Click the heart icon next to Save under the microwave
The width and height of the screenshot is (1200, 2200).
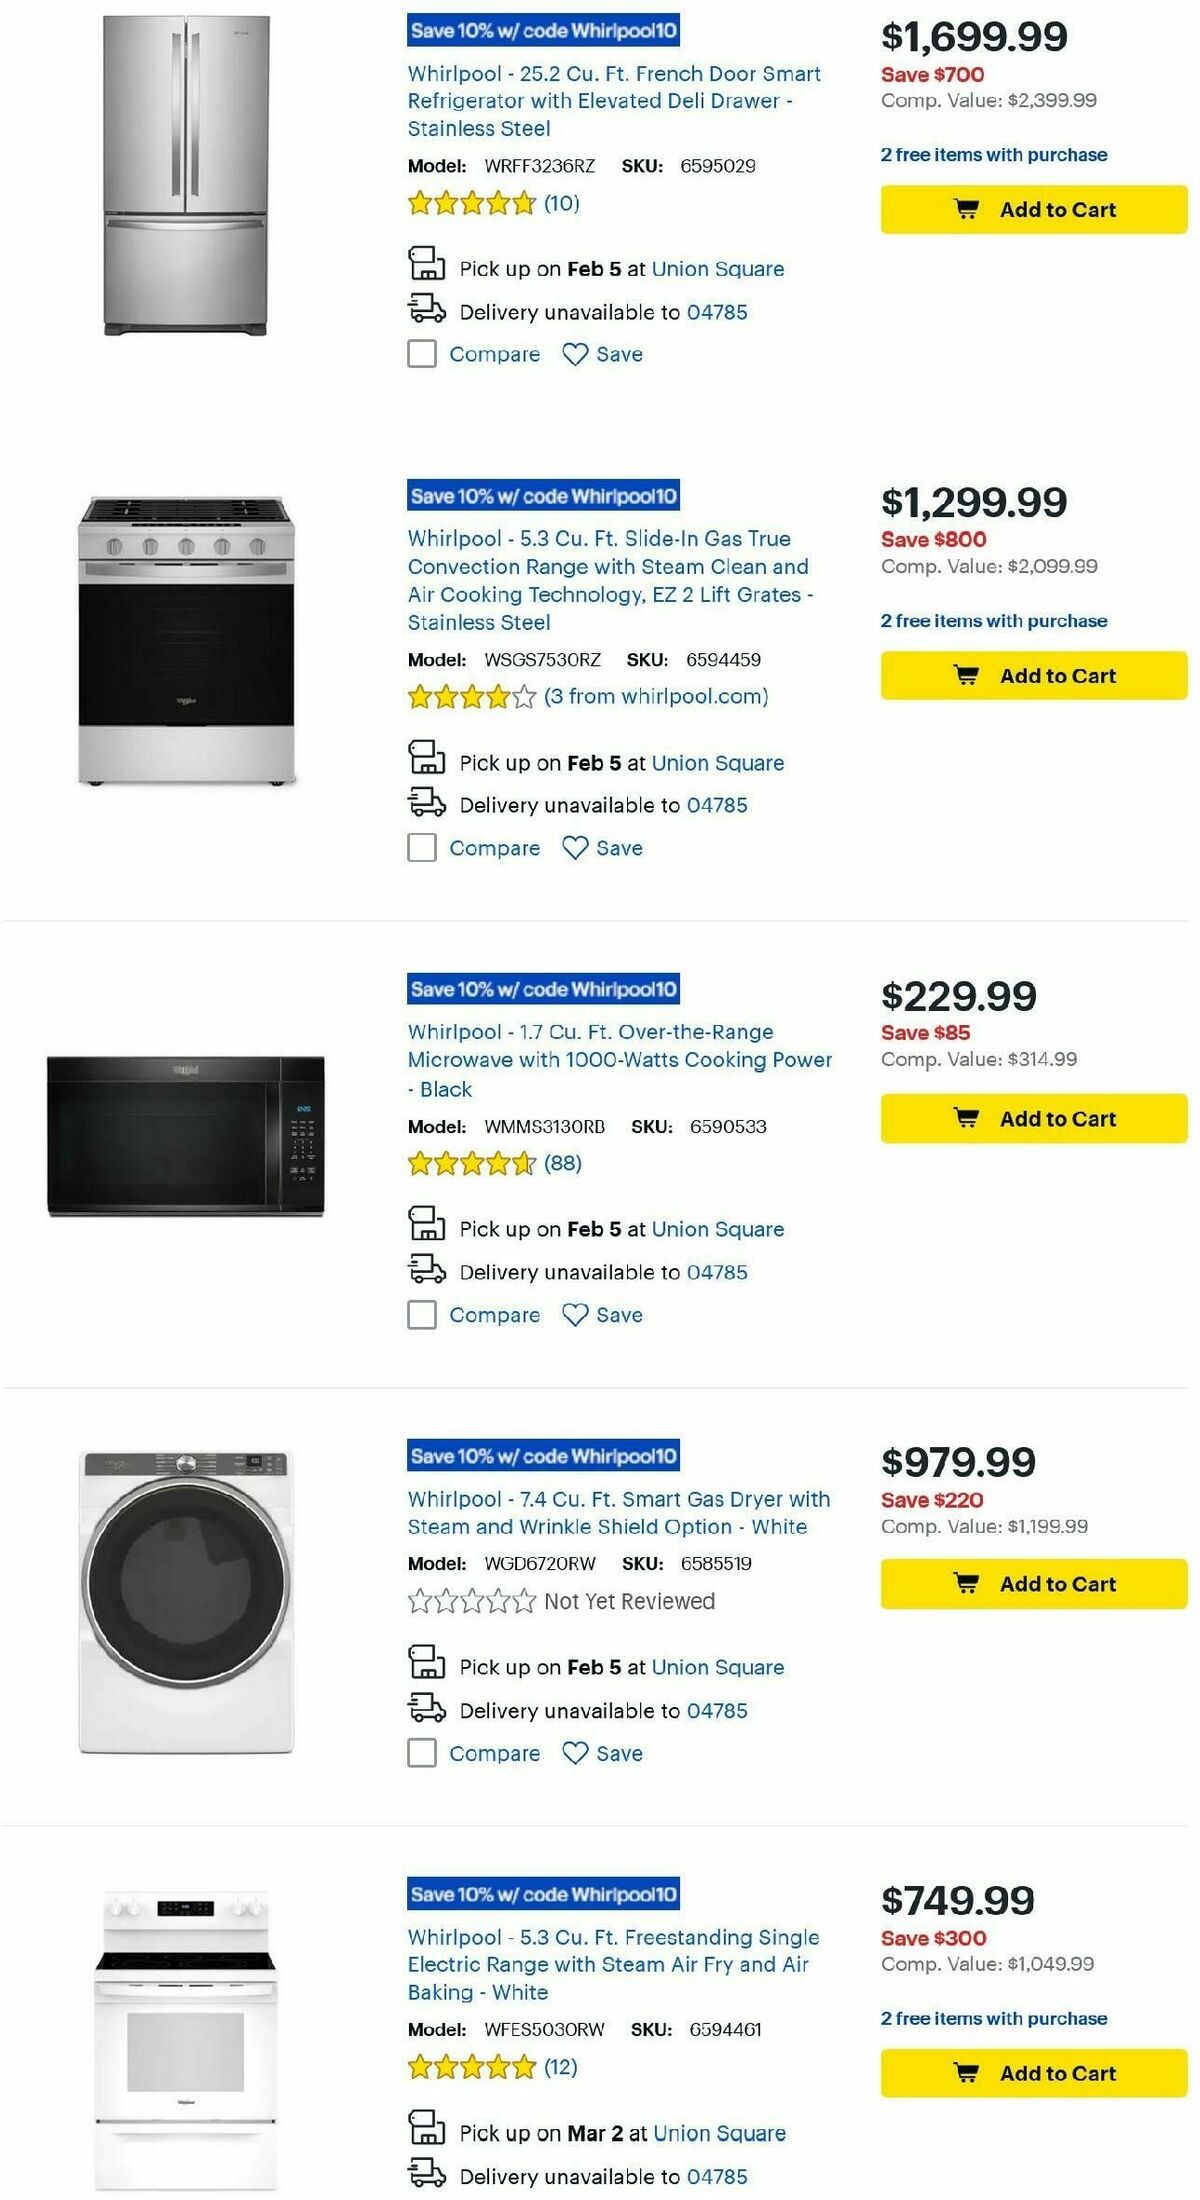573,1314
